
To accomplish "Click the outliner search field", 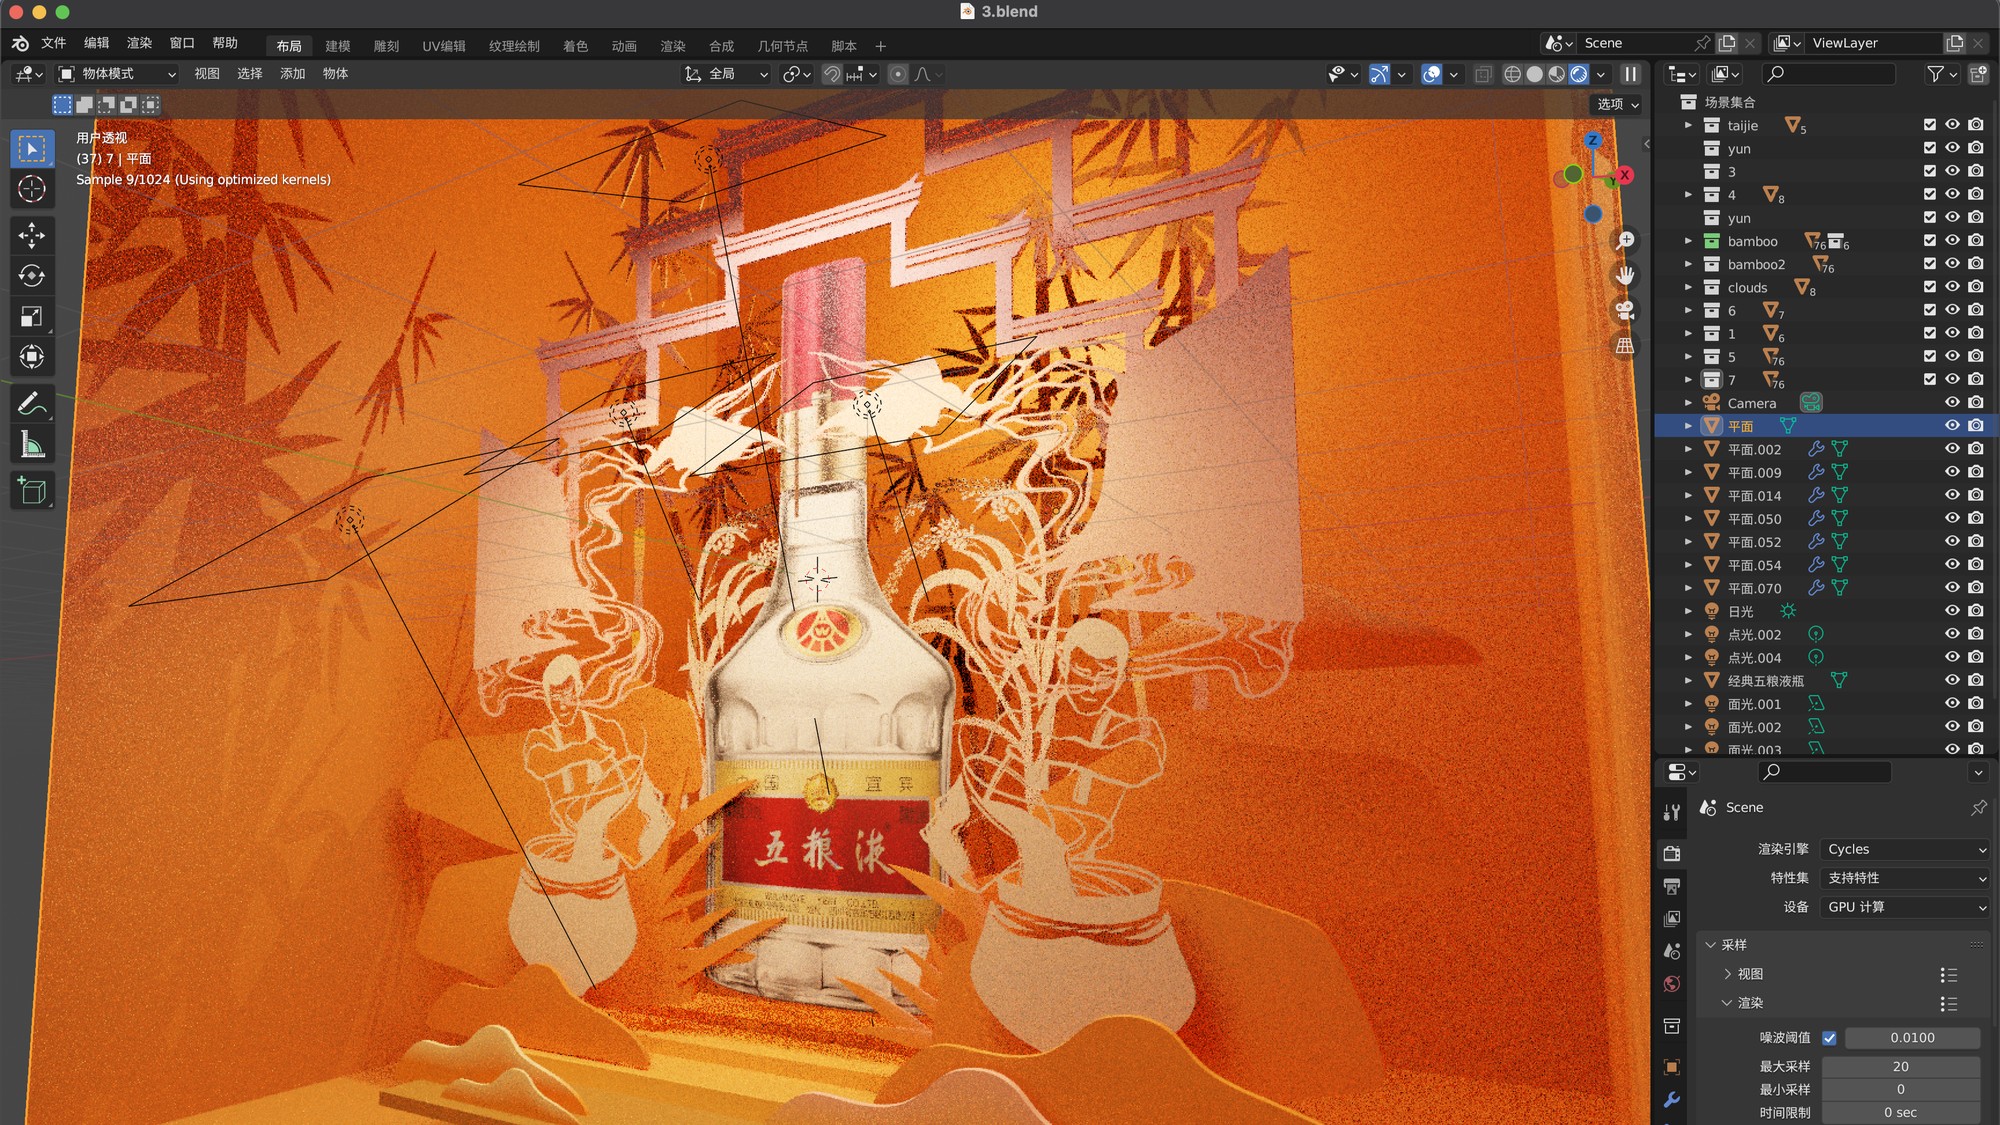I will [1829, 74].
